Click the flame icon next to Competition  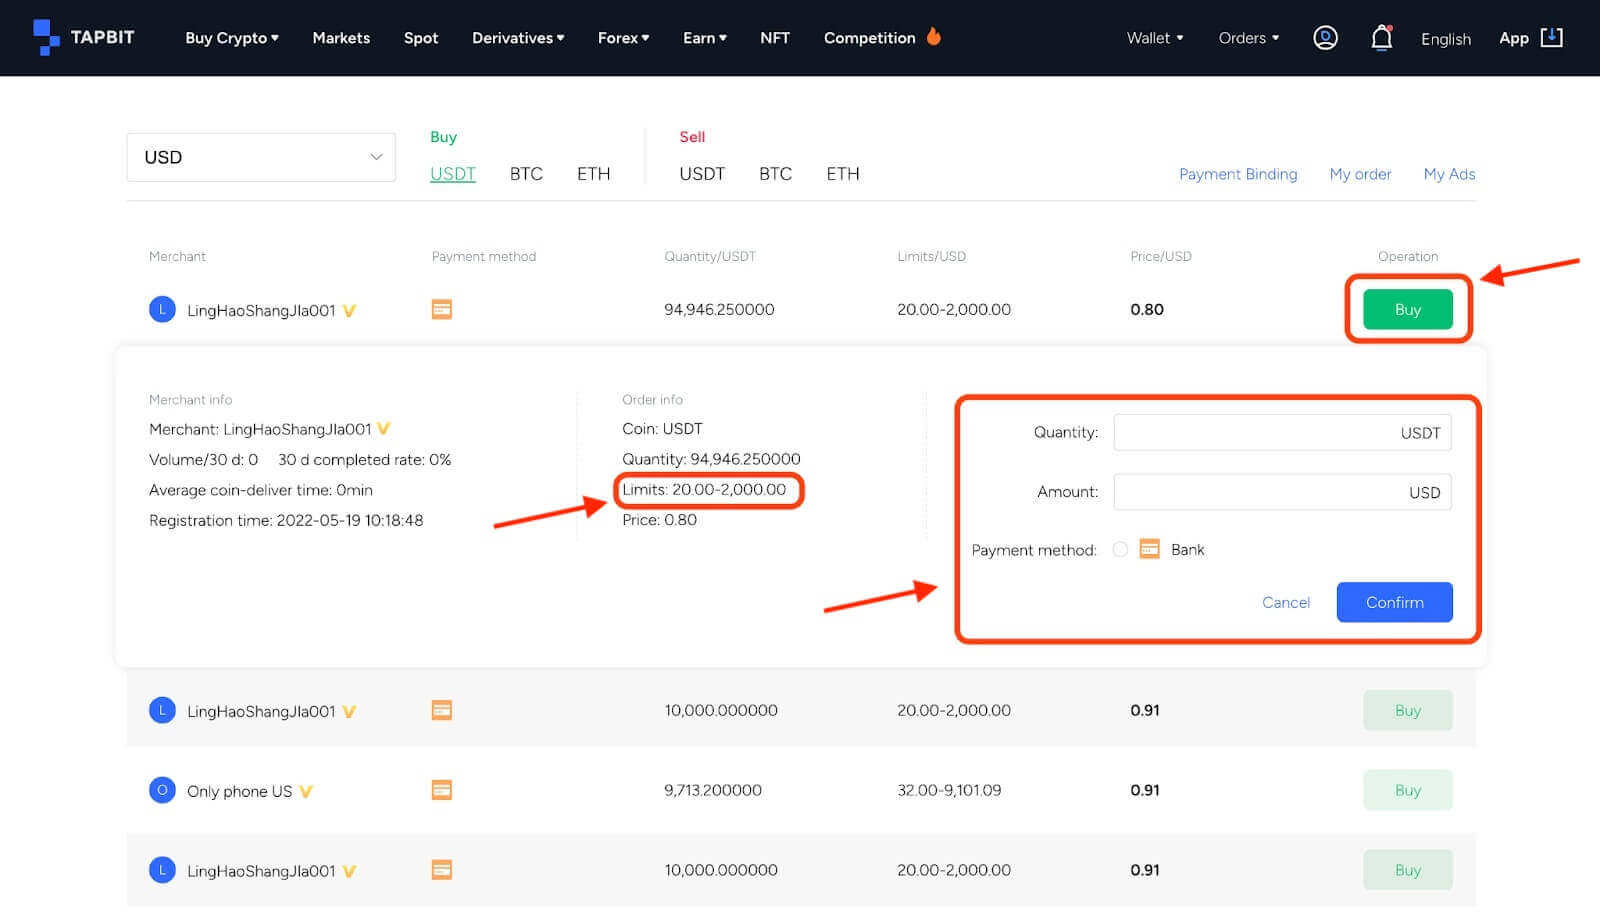pyautogui.click(x=933, y=36)
